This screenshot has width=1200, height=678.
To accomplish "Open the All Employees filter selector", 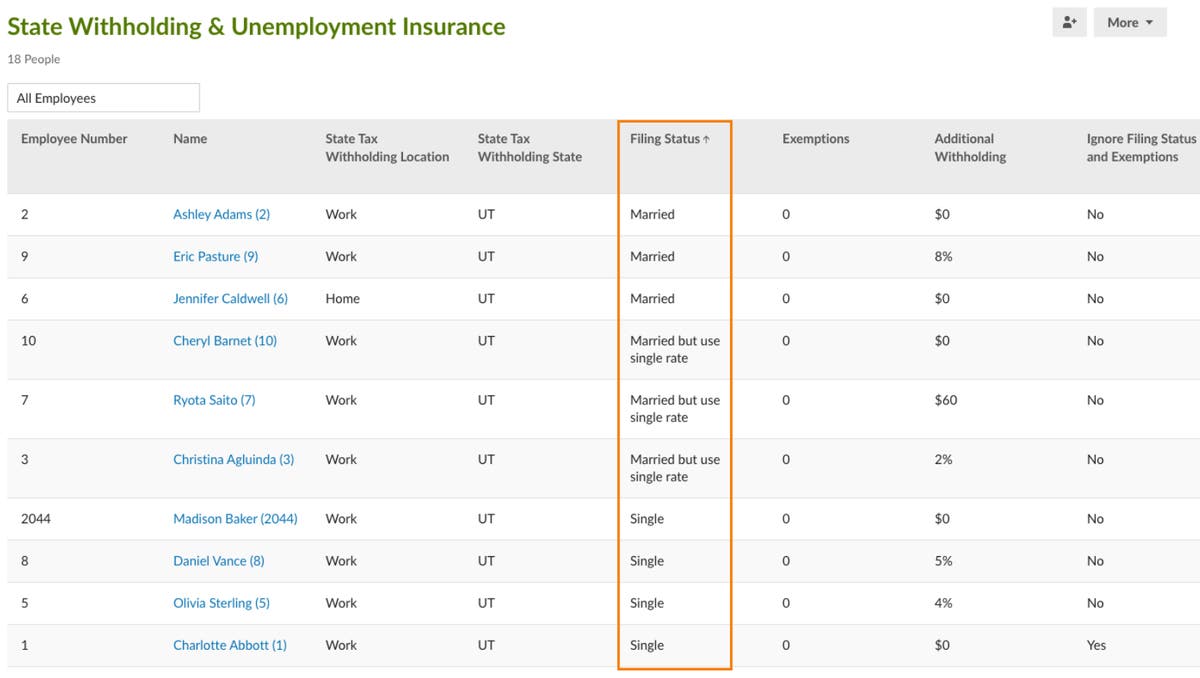I will 103,97.
